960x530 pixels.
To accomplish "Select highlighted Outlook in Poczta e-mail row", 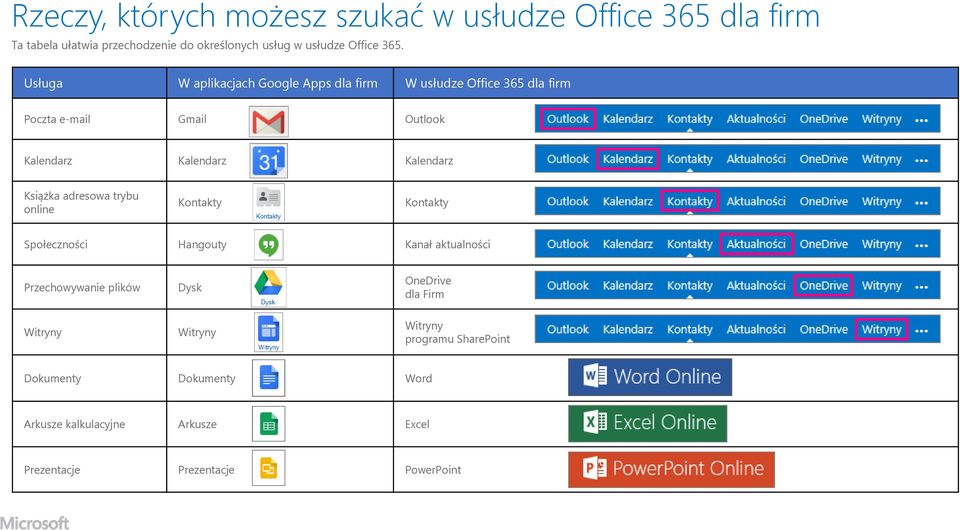I will (568, 119).
